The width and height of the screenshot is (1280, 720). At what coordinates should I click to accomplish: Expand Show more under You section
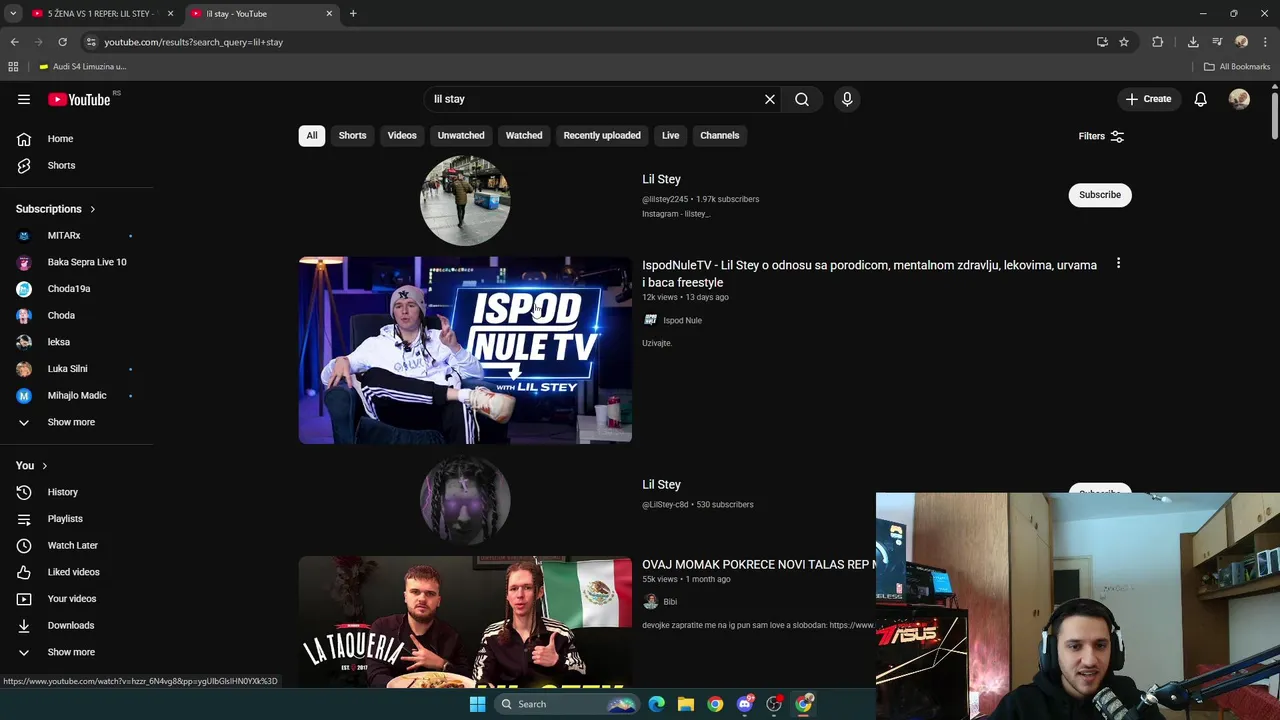tap(77, 652)
